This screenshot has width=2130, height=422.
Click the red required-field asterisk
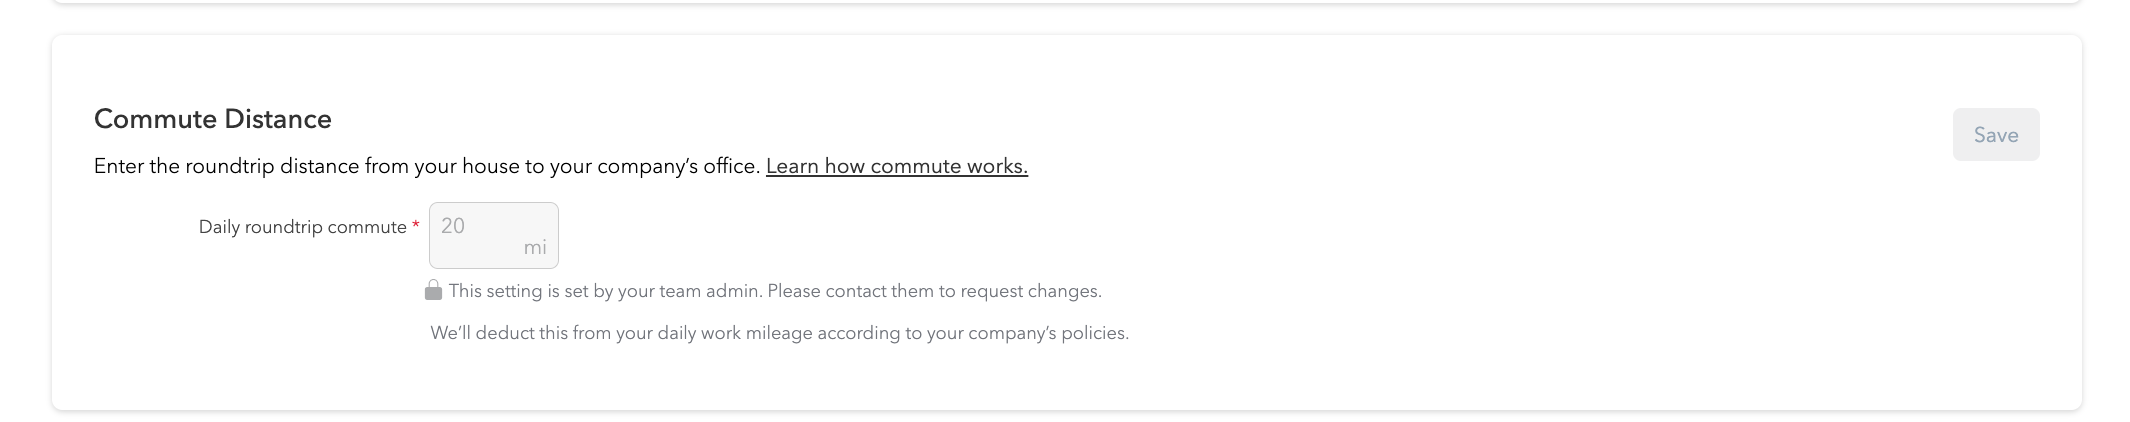click(415, 227)
